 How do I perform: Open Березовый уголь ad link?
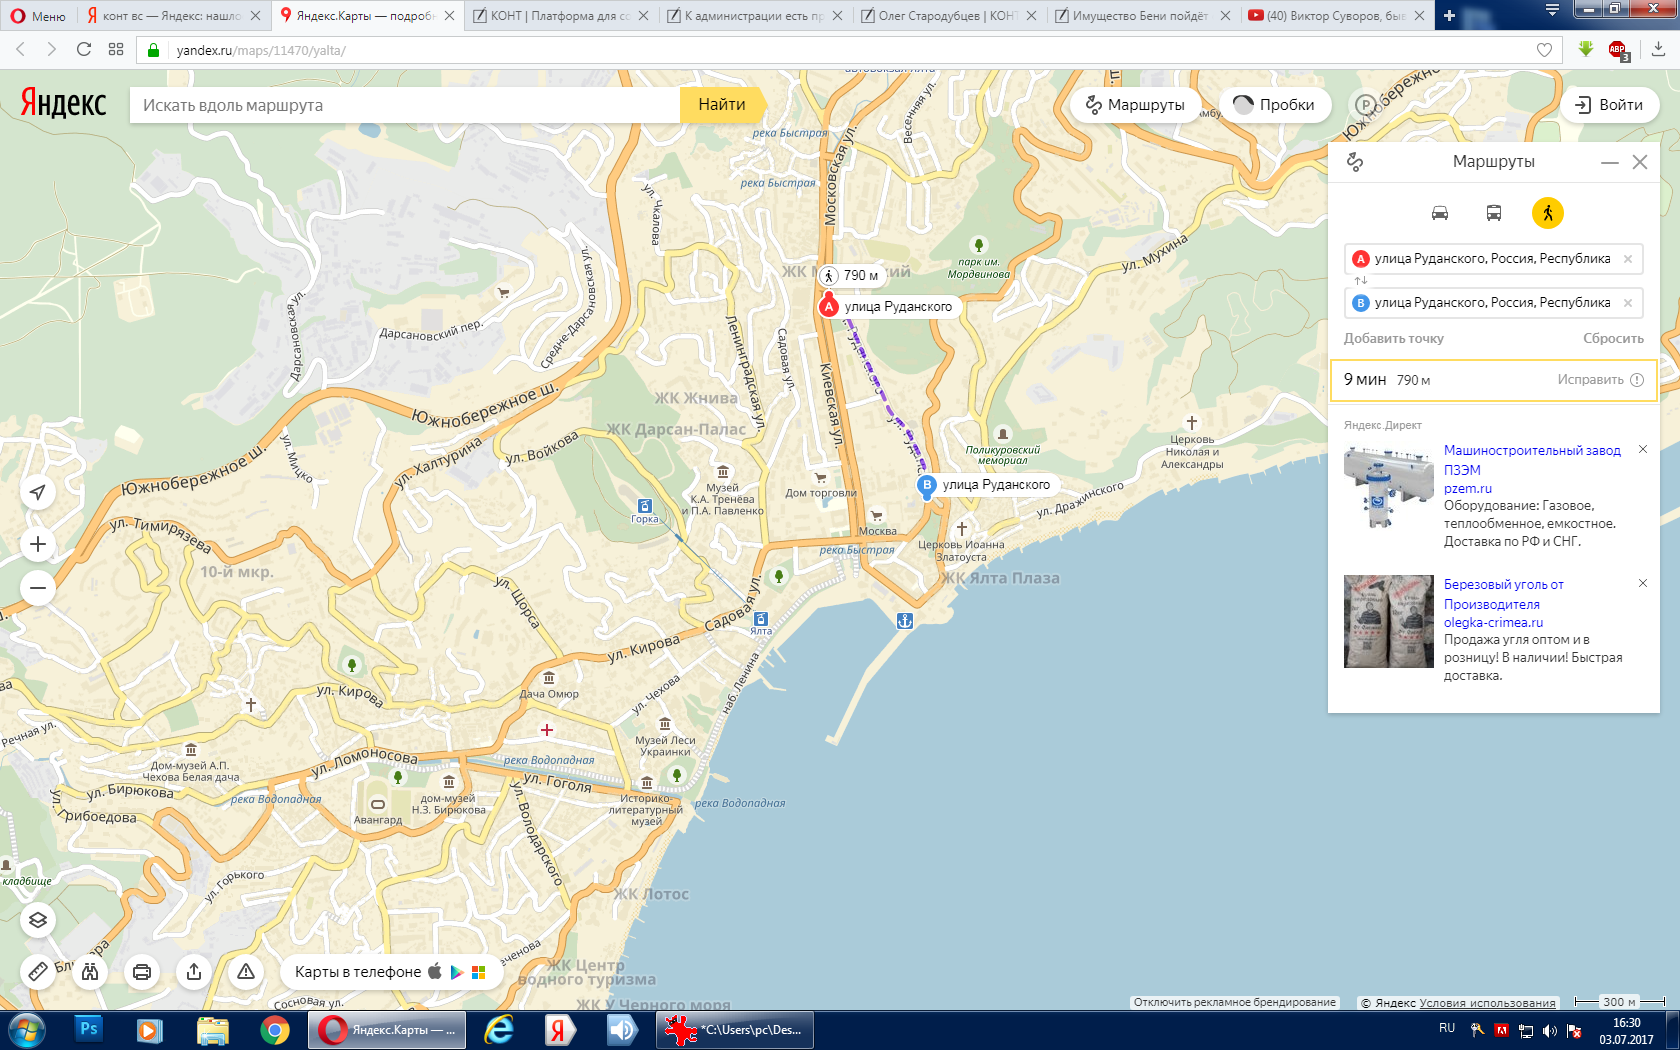coord(1504,594)
